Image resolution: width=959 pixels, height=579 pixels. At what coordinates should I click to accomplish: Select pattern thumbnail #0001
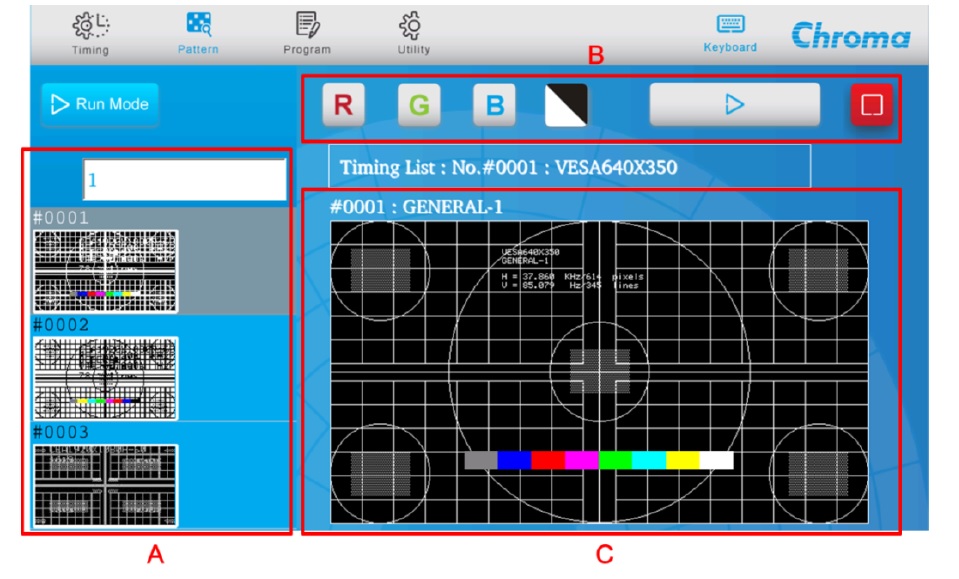tap(106, 271)
